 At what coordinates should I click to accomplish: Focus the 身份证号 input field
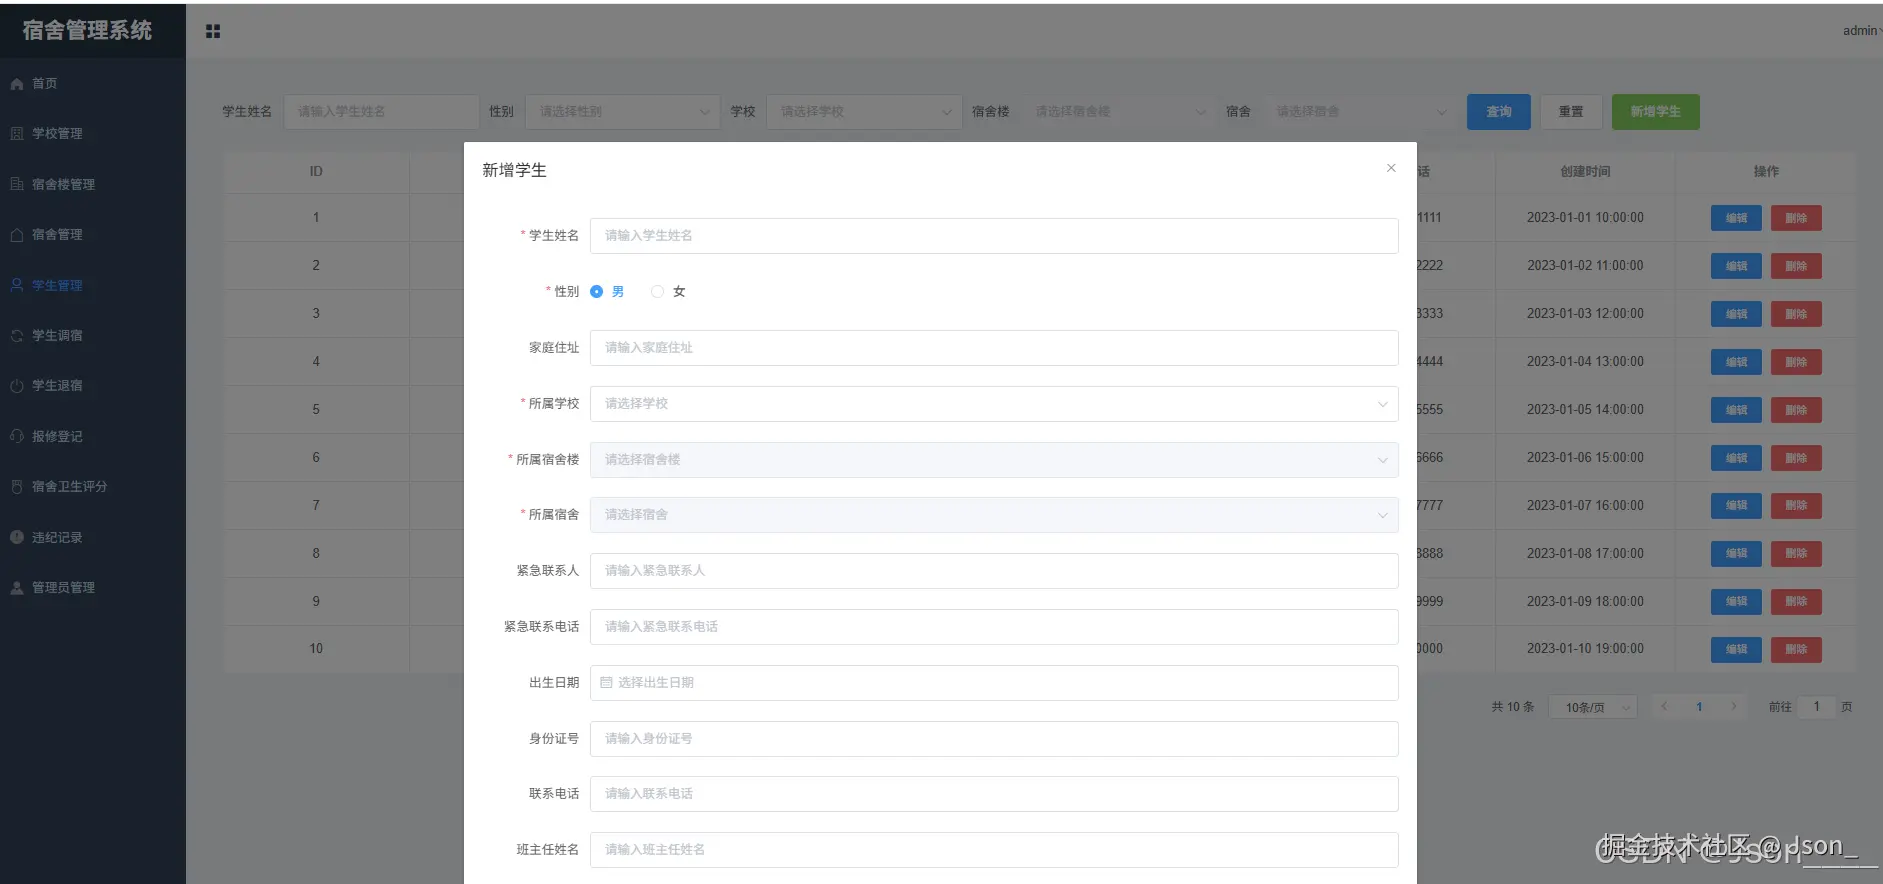point(994,739)
